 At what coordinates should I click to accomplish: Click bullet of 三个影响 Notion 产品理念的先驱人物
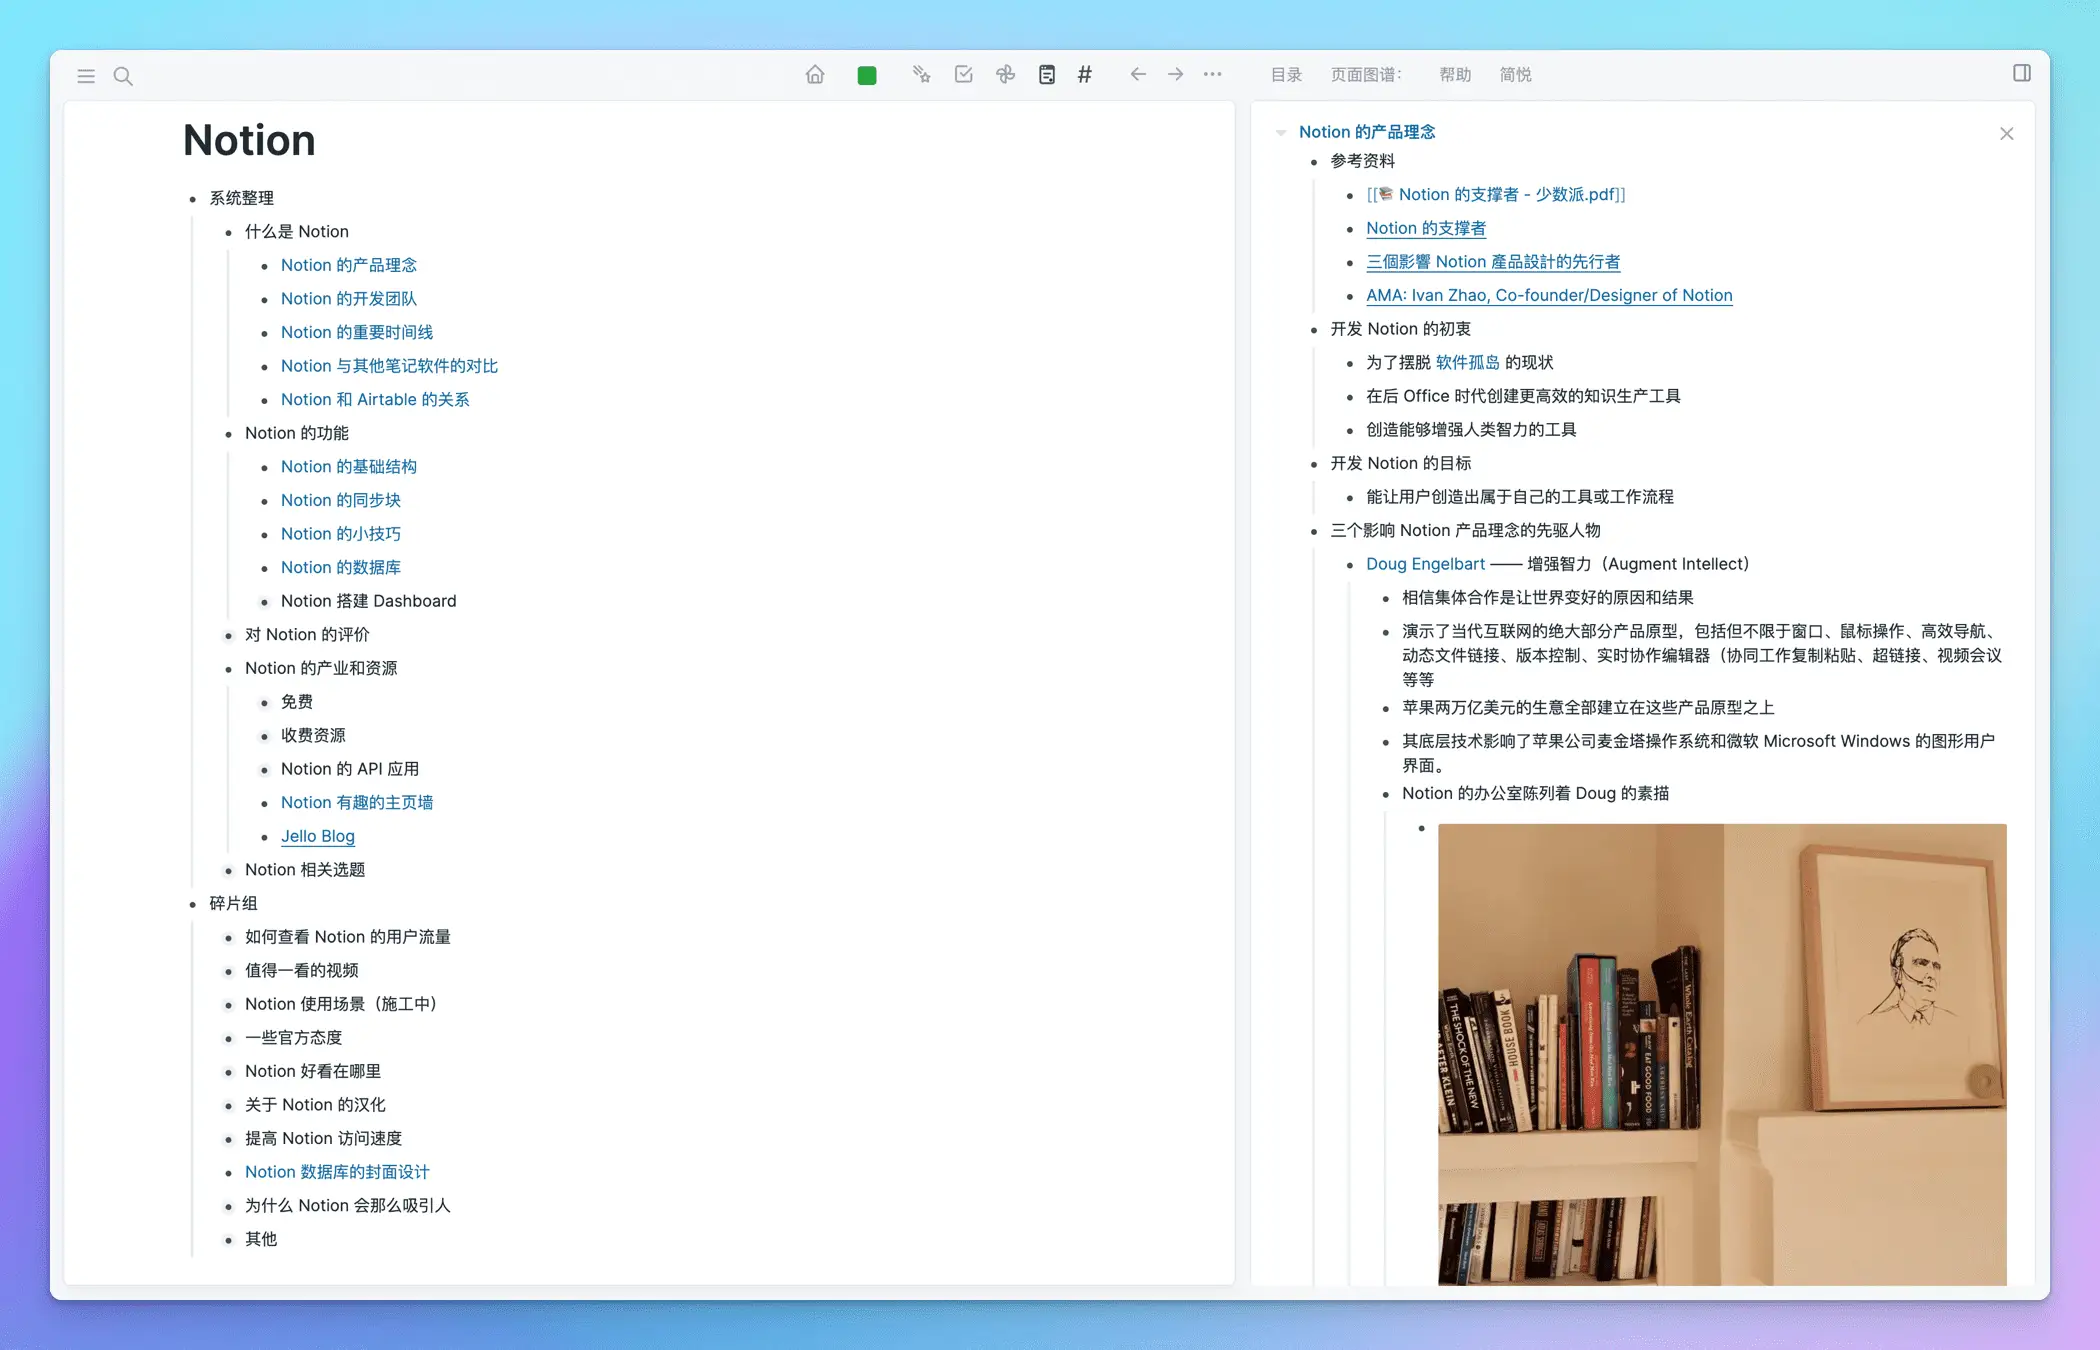click(1314, 532)
